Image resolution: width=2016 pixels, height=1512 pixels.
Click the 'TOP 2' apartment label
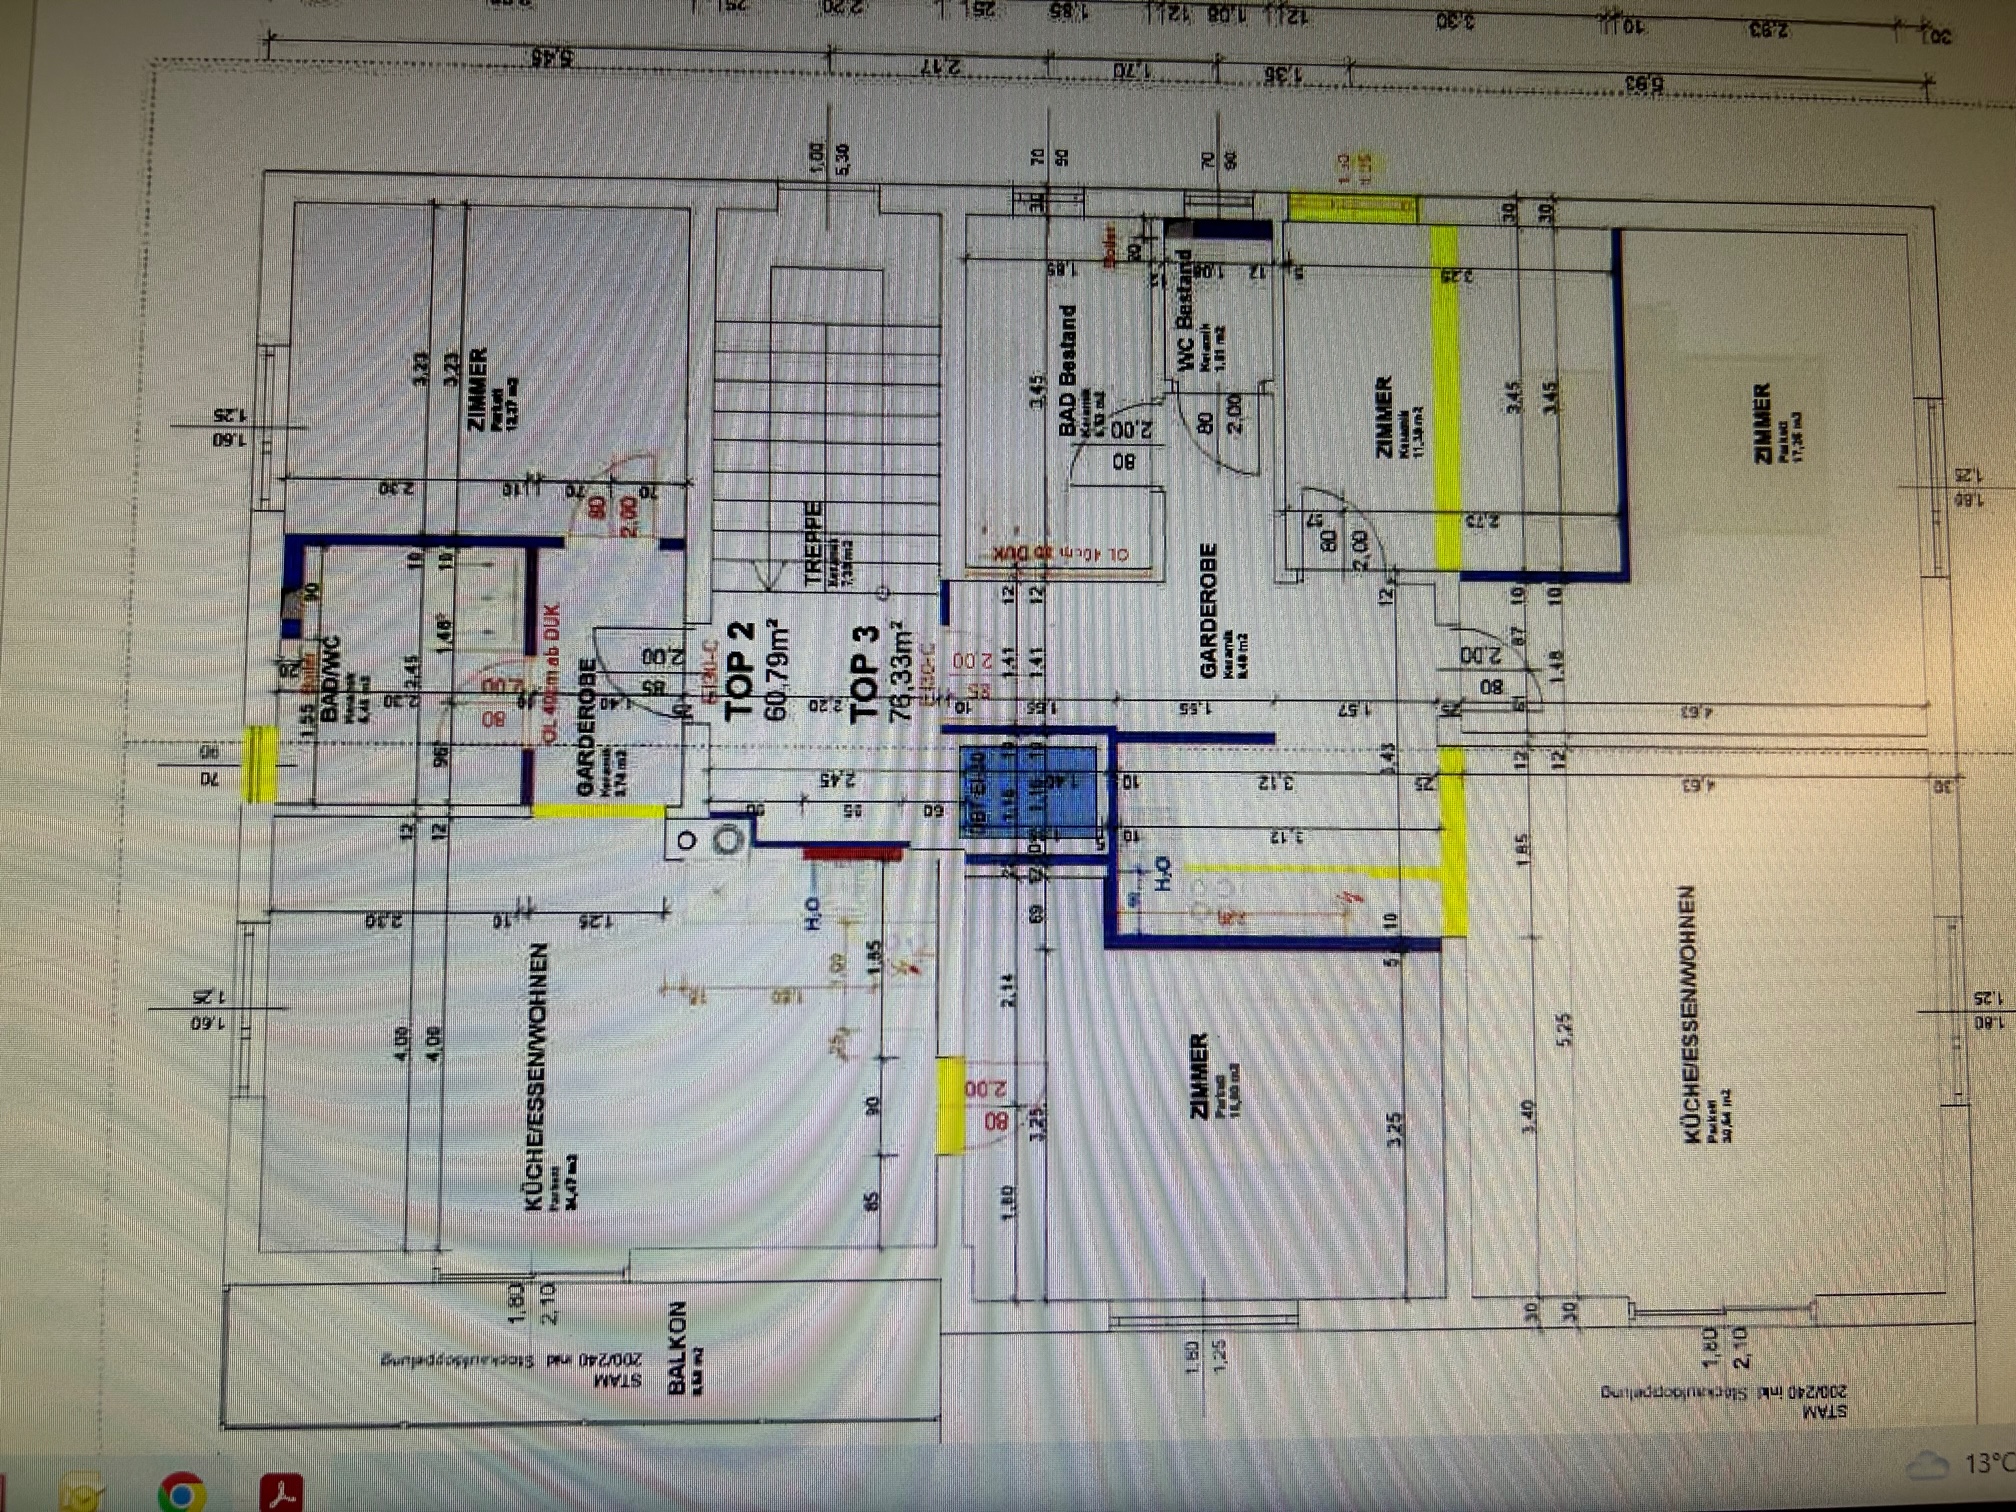(739, 671)
